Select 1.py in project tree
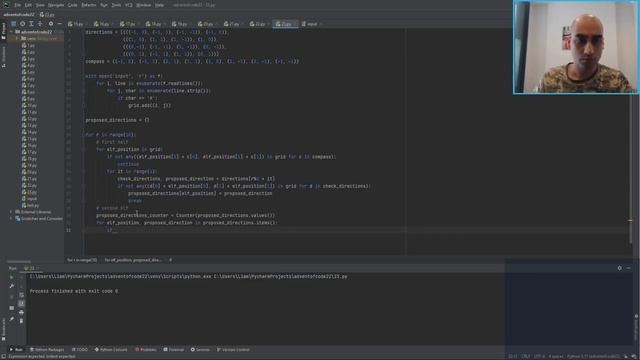This screenshot has height=360, width=640. [29, 45]
